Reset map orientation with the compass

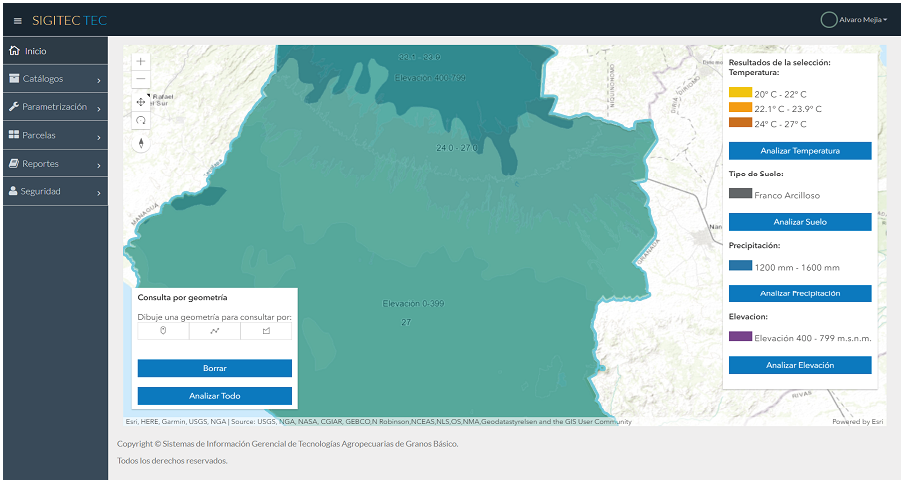coord(141,142)
